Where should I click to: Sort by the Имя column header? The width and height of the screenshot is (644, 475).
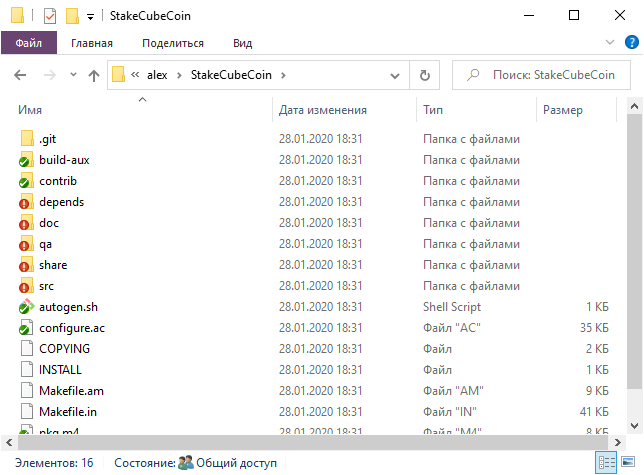(x=142, y=110)
